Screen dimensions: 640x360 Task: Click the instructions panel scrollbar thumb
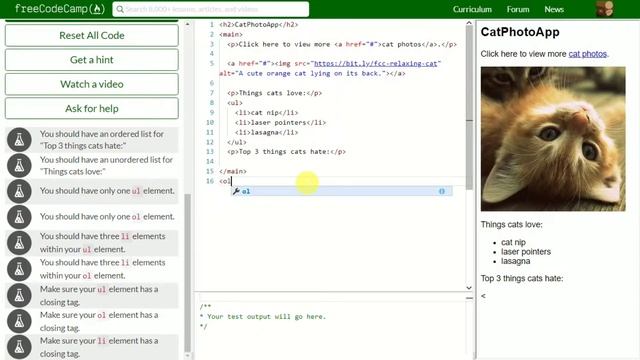pyautogui.click(x=187, y=273)
